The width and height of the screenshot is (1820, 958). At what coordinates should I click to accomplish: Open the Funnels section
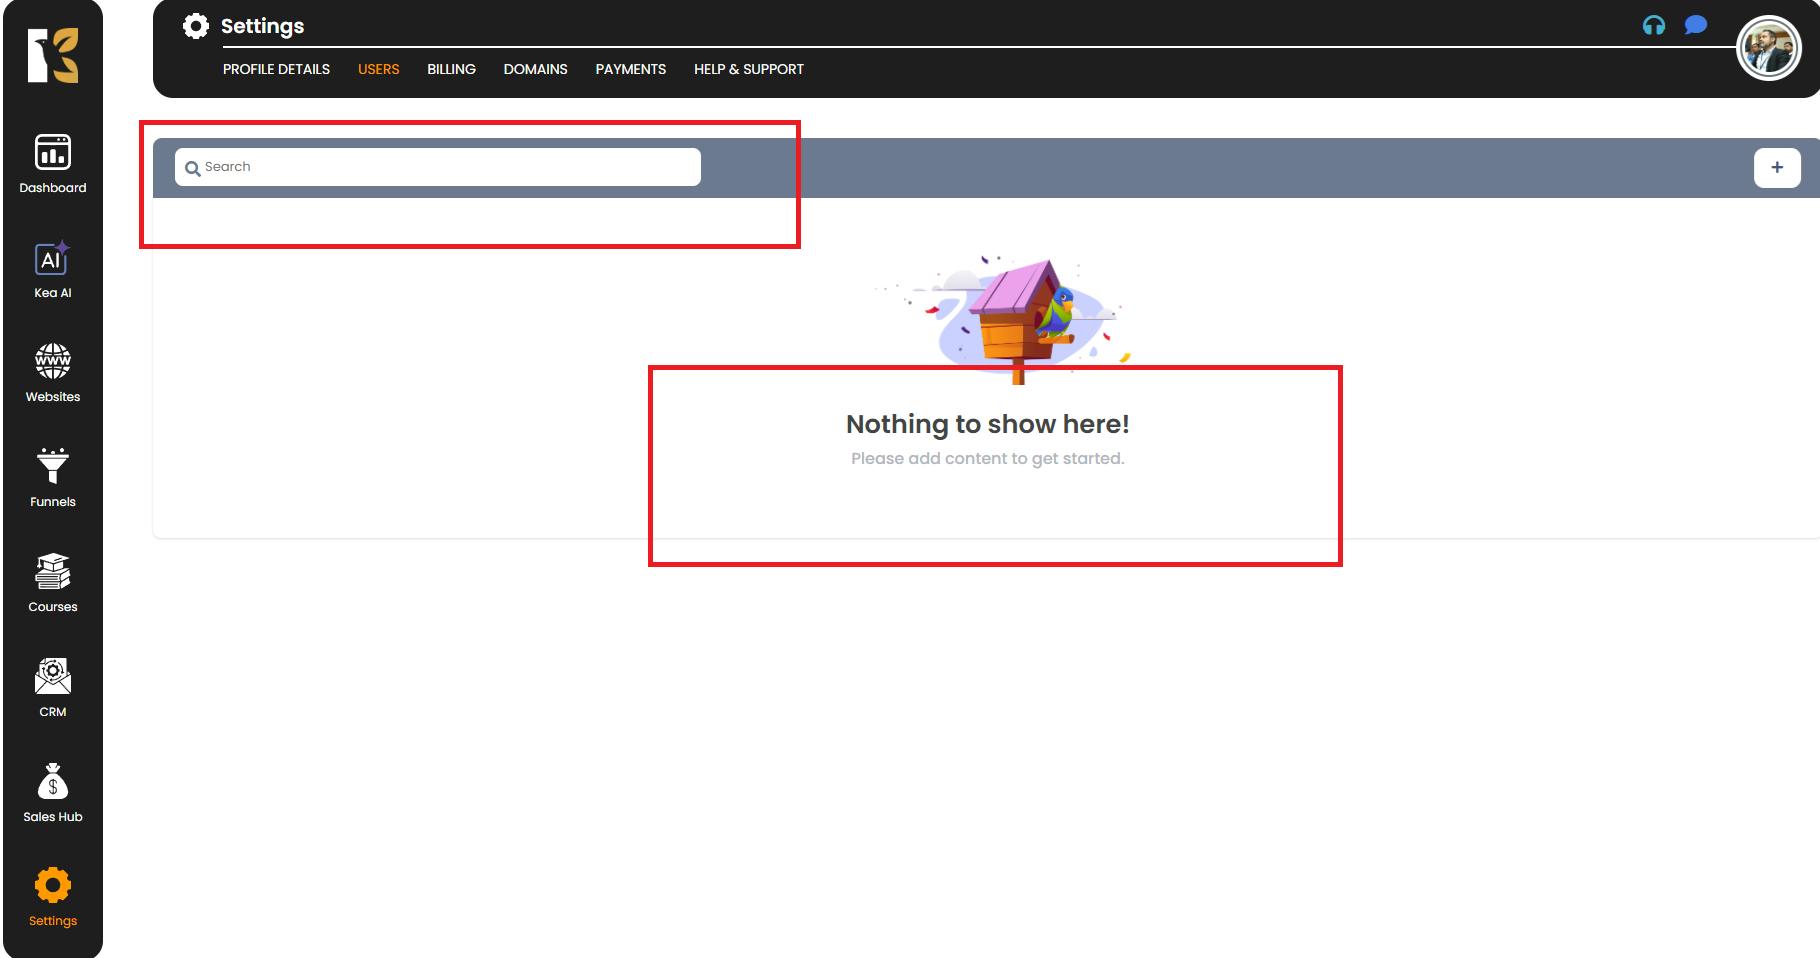coord(53,478)
